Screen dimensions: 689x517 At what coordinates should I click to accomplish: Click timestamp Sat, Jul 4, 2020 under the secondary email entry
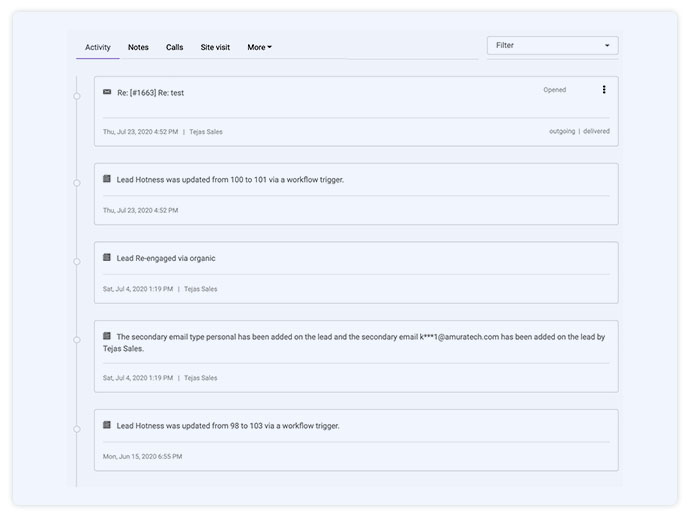click(138, 378)
